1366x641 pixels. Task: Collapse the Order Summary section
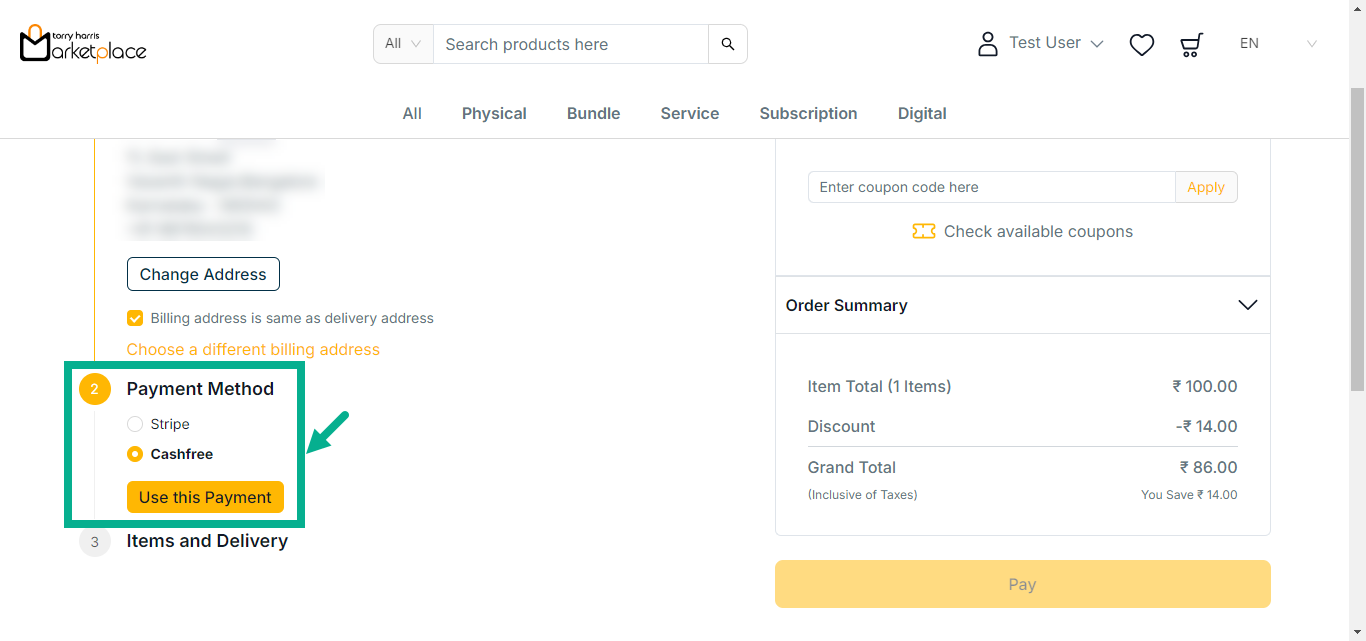1247,305
